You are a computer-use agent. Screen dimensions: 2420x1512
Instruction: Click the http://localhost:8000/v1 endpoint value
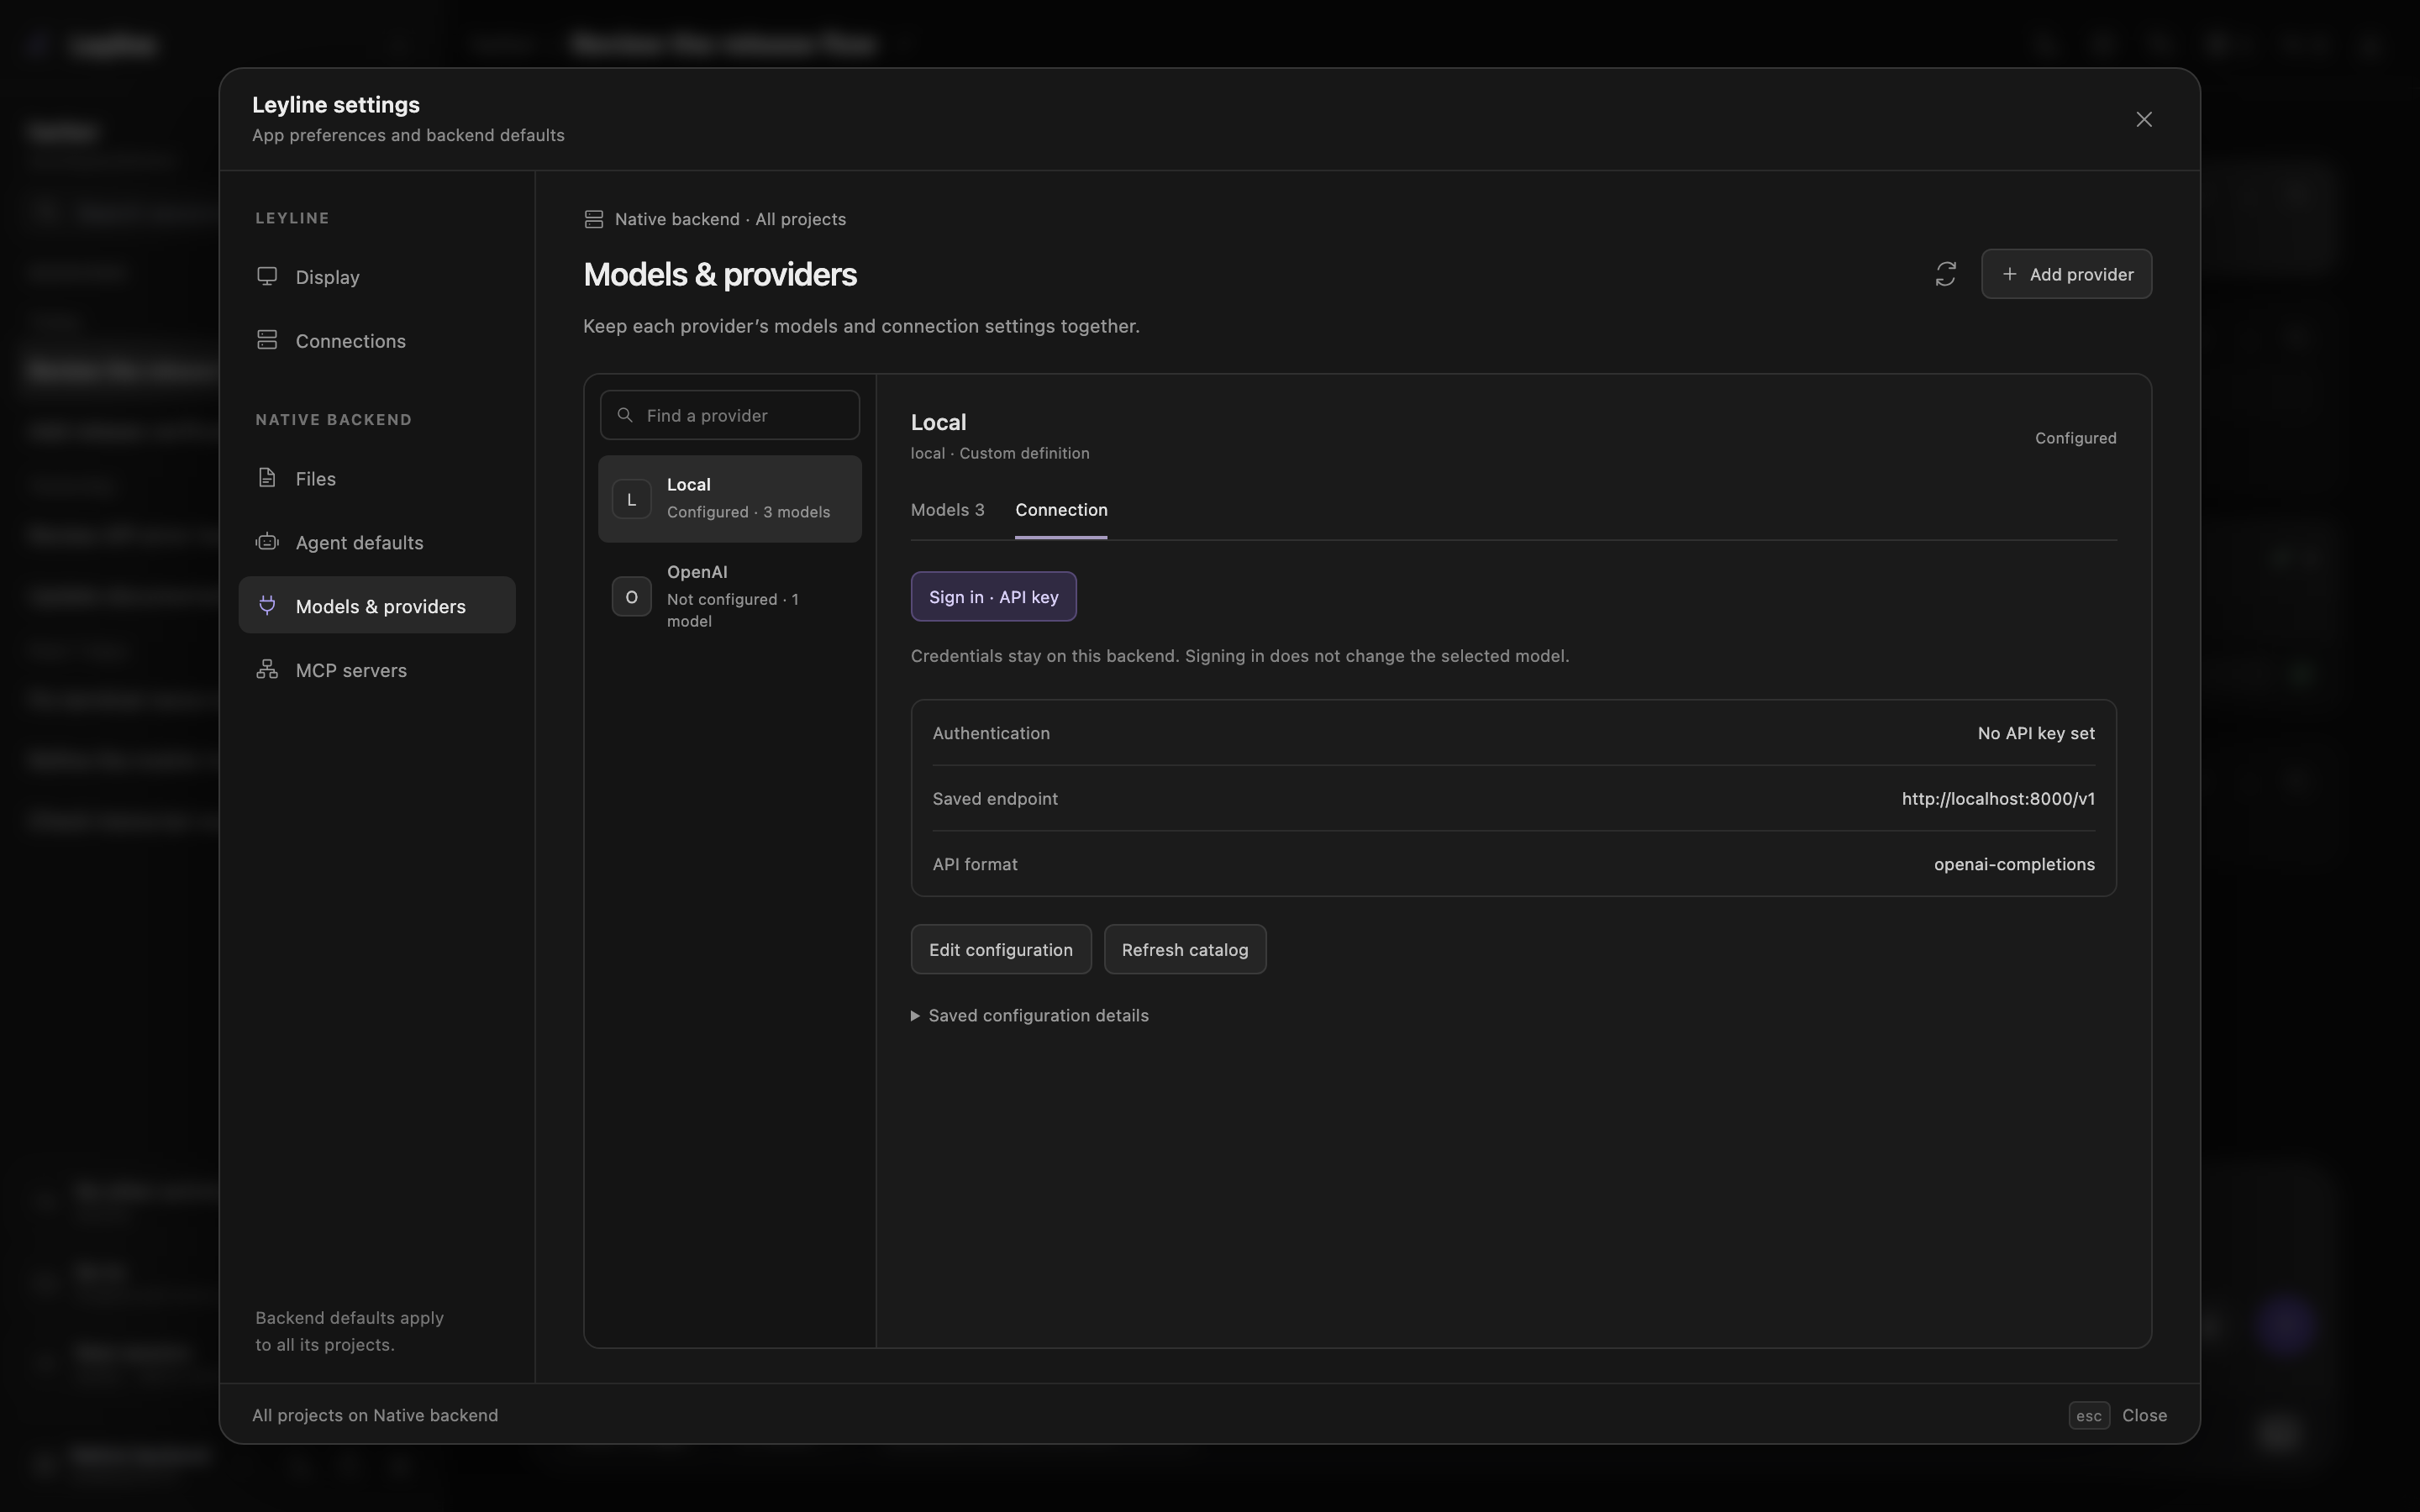[1998, 799]
